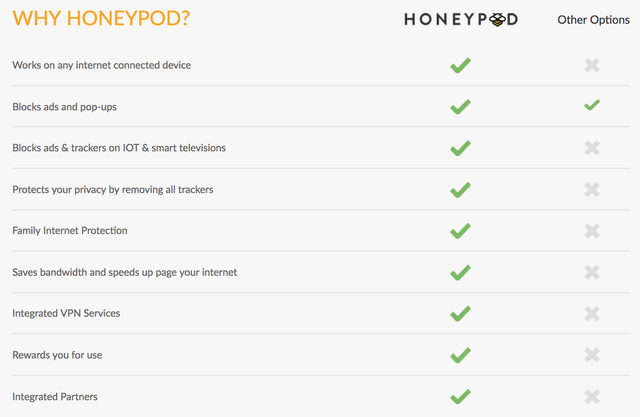This screenshot has width=640, height=417.
Task: Click Other Options green check for blocking ads
Action: [x=592, y=105]
